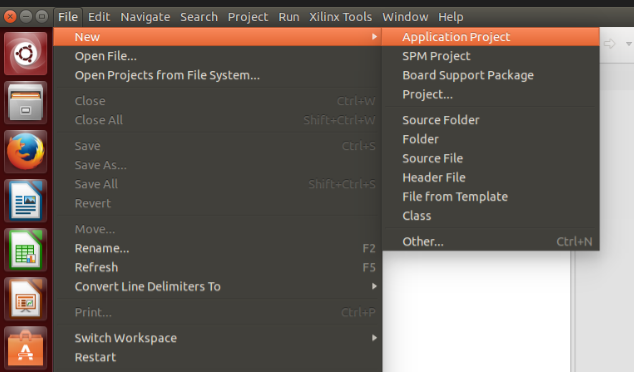
Task: Choose Board Support Package
Action: tap(491, 75)
